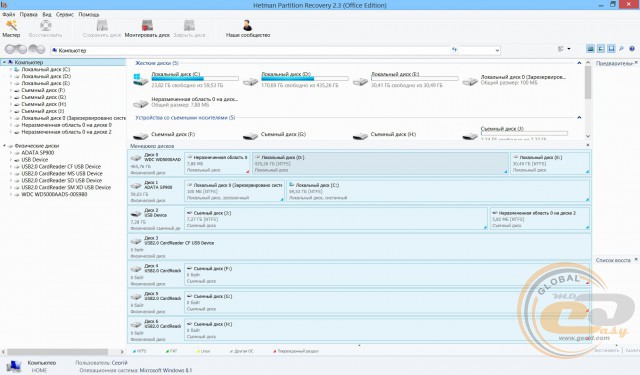The image size is (640, 375).
Task: Open the Файл menu
Action: click(9, 14)
